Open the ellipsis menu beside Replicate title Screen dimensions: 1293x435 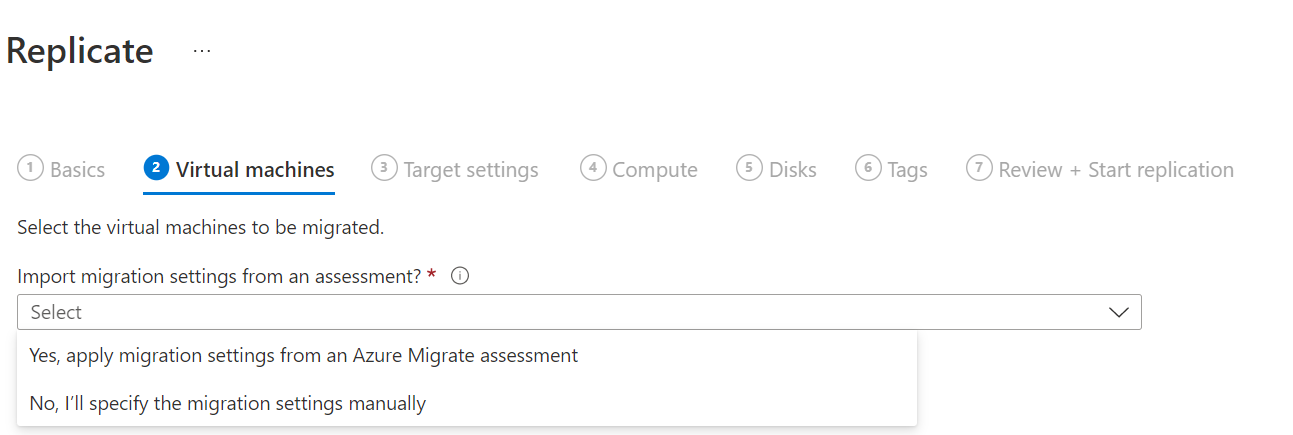[x=202, y=51]
